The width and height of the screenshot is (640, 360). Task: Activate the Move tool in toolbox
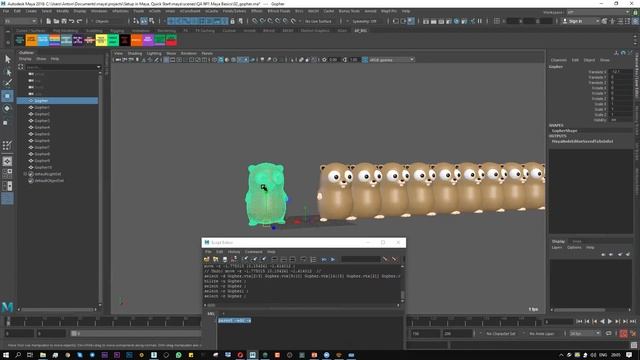(7, 96)
